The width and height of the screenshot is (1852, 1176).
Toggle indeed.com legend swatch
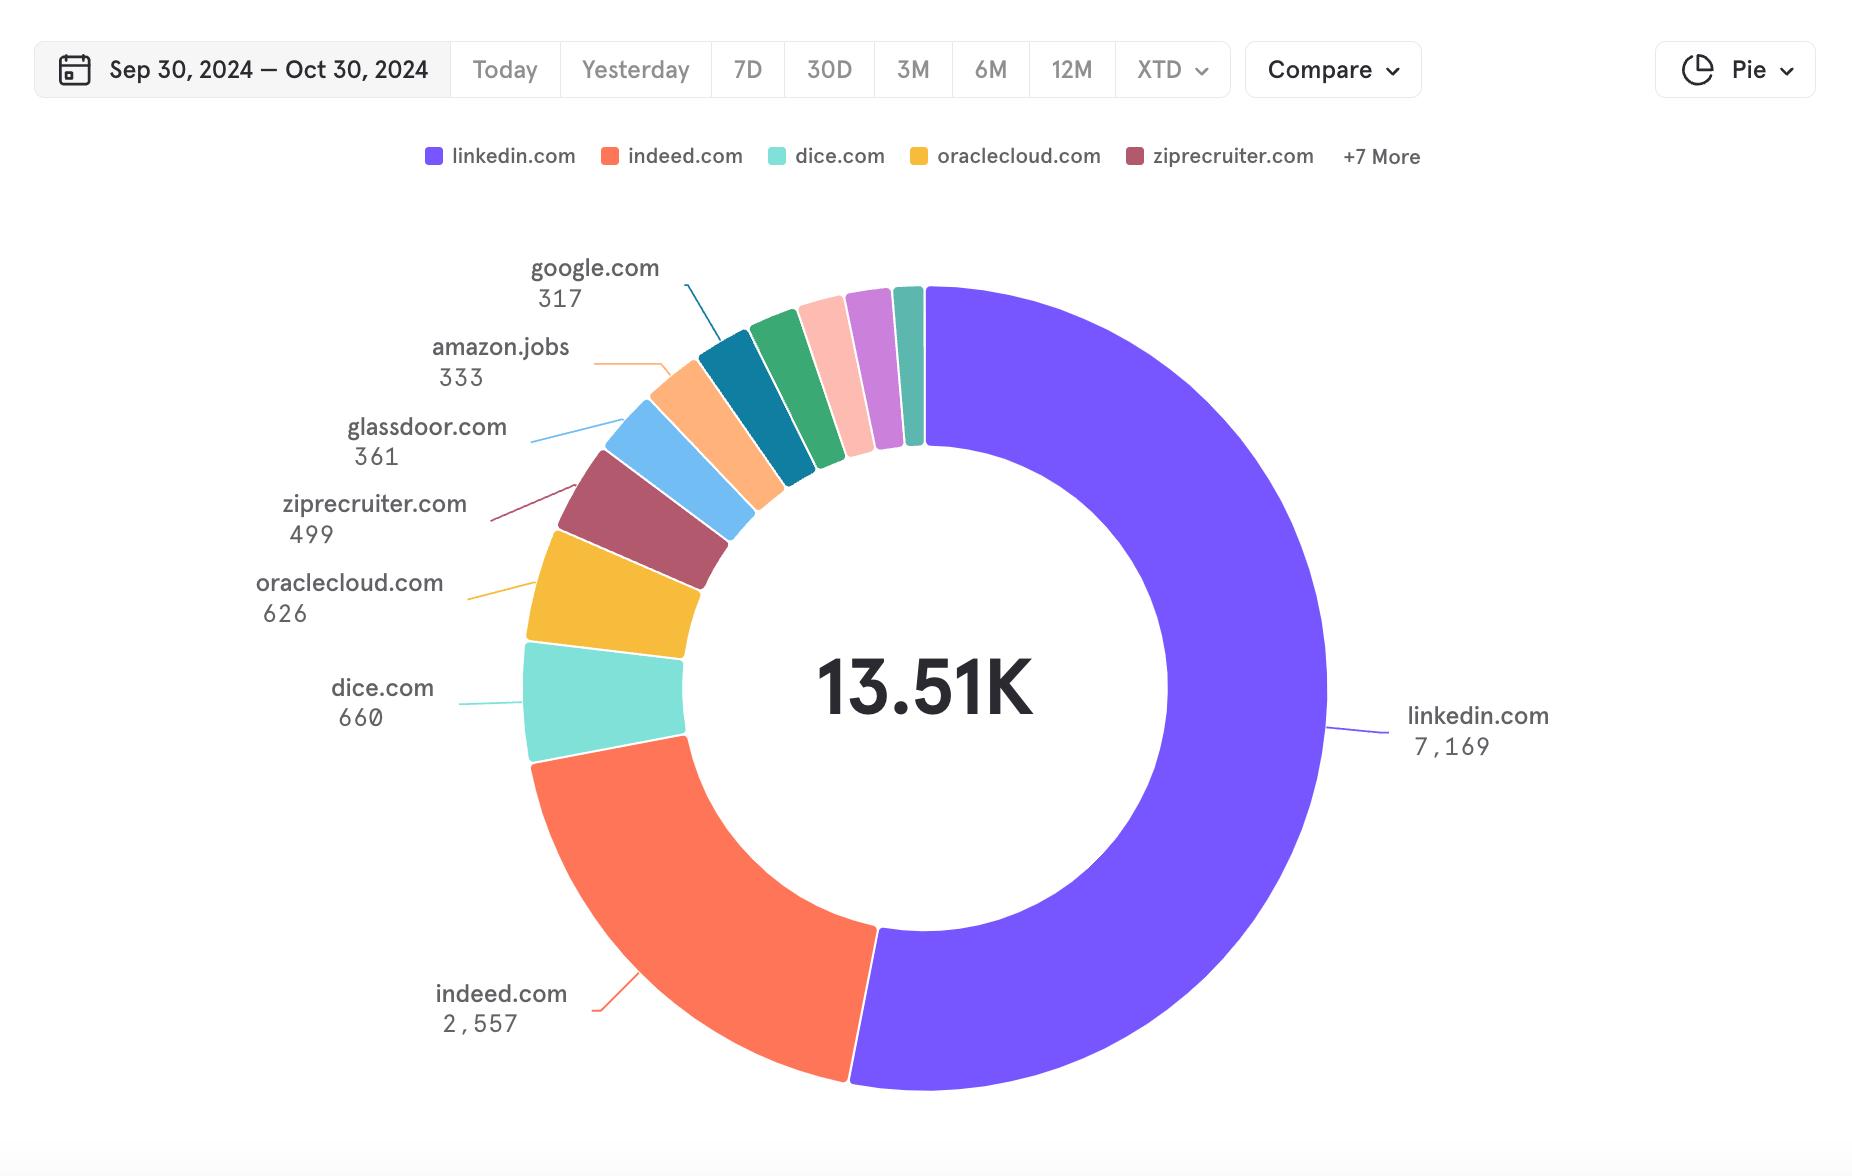(x=610, y=156)
